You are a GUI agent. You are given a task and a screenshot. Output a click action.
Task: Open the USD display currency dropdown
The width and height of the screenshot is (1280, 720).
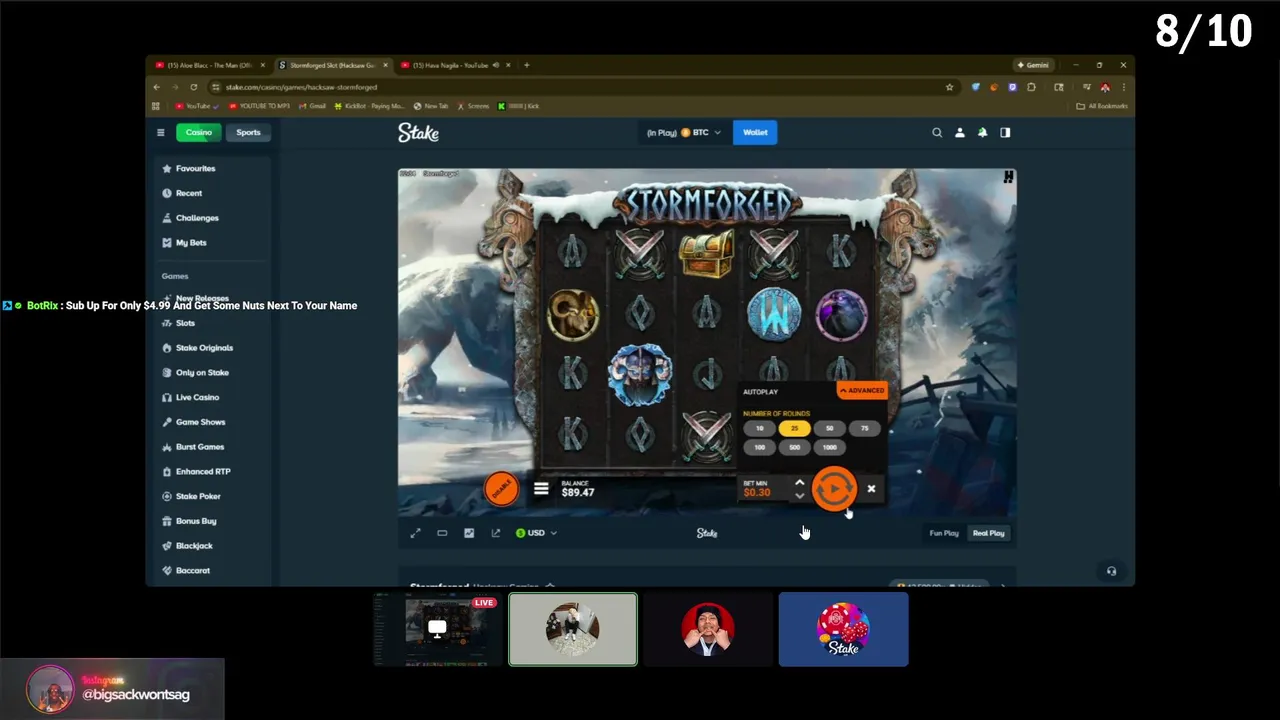click(x=536, y=533)
